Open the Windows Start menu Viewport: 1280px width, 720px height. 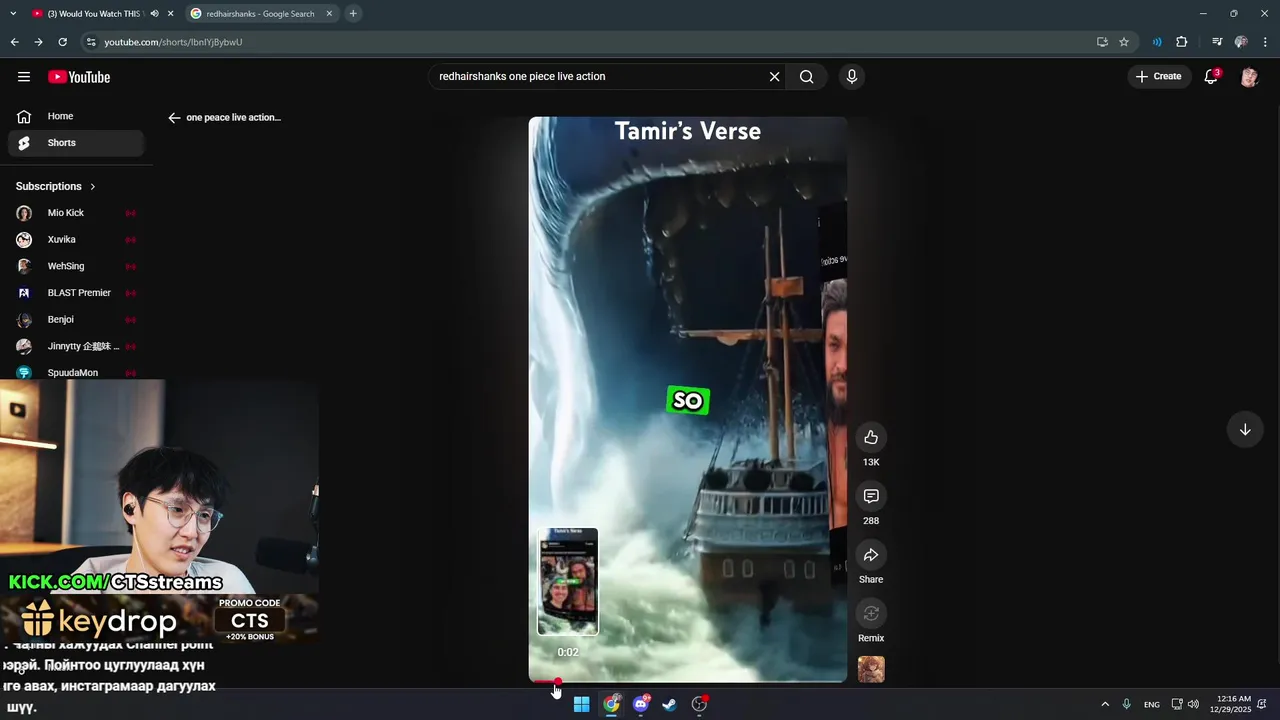click(x=581, y=704)
